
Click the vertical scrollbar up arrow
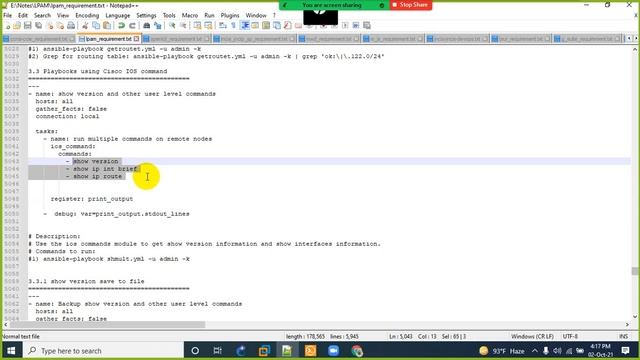click(635, 49)
